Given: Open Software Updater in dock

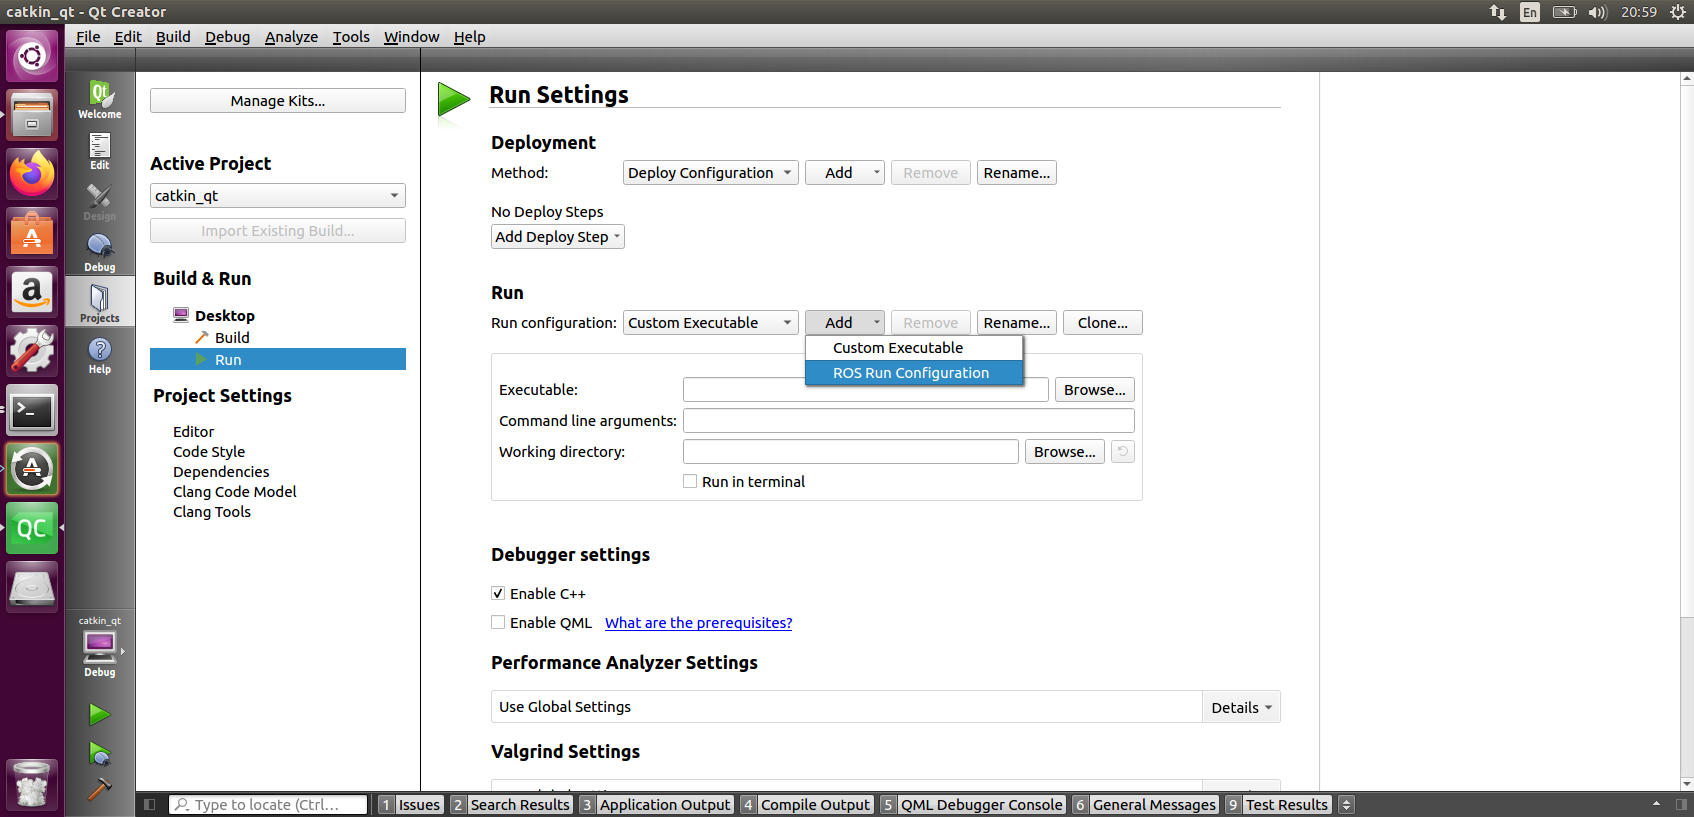Looking at the screenshot, I should pos(32,469).
